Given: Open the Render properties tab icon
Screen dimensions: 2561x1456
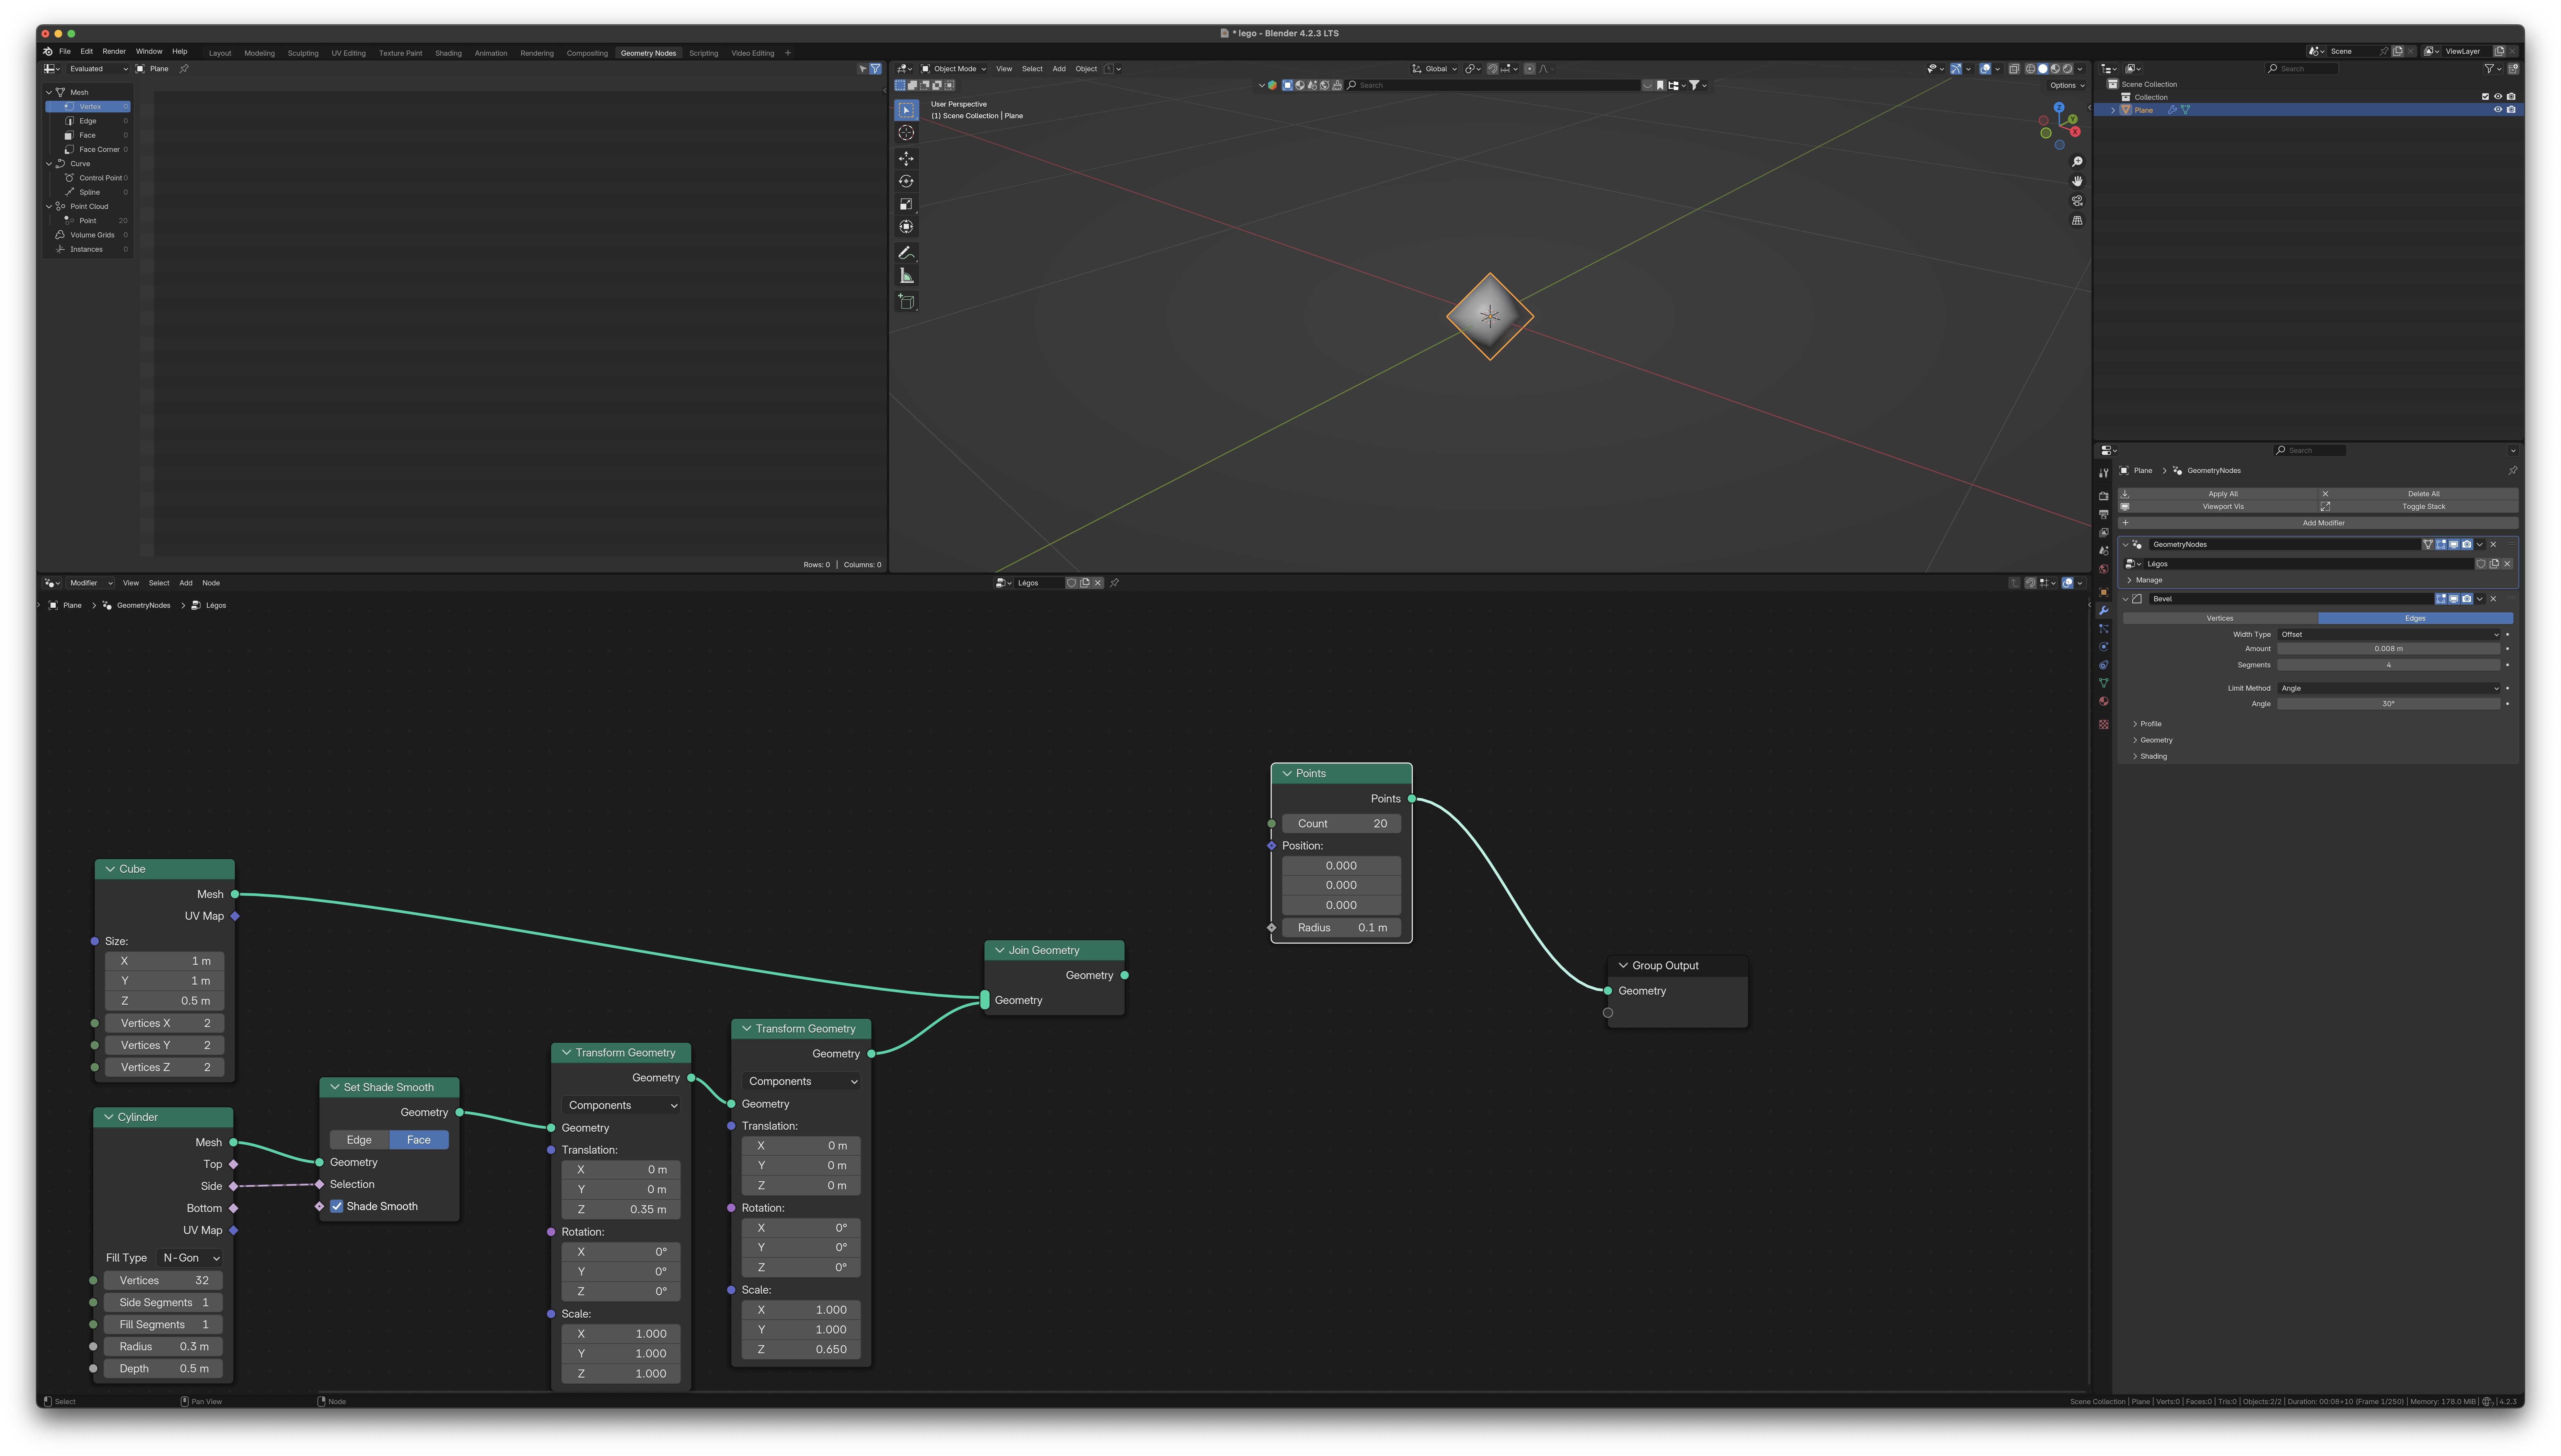Looking at the screenshot, I should (x=2104, y=496).
